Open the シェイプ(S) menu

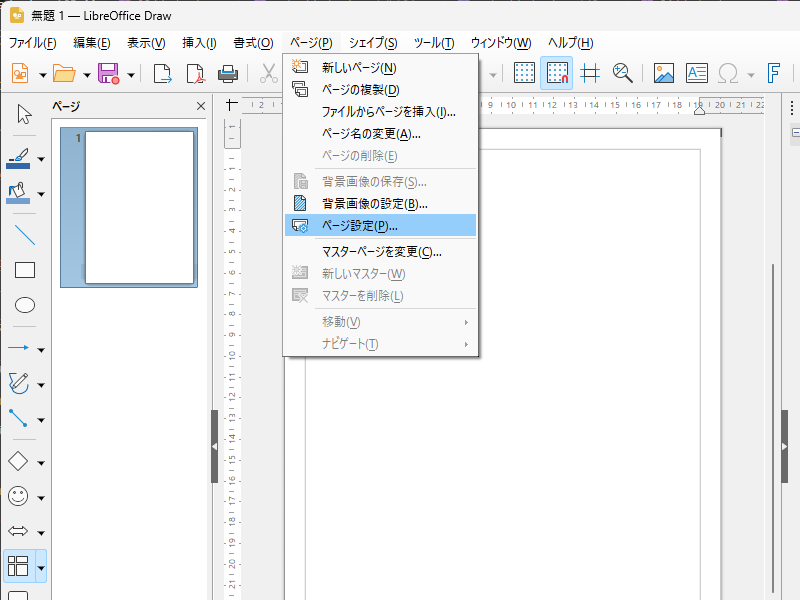click(373, 43)
